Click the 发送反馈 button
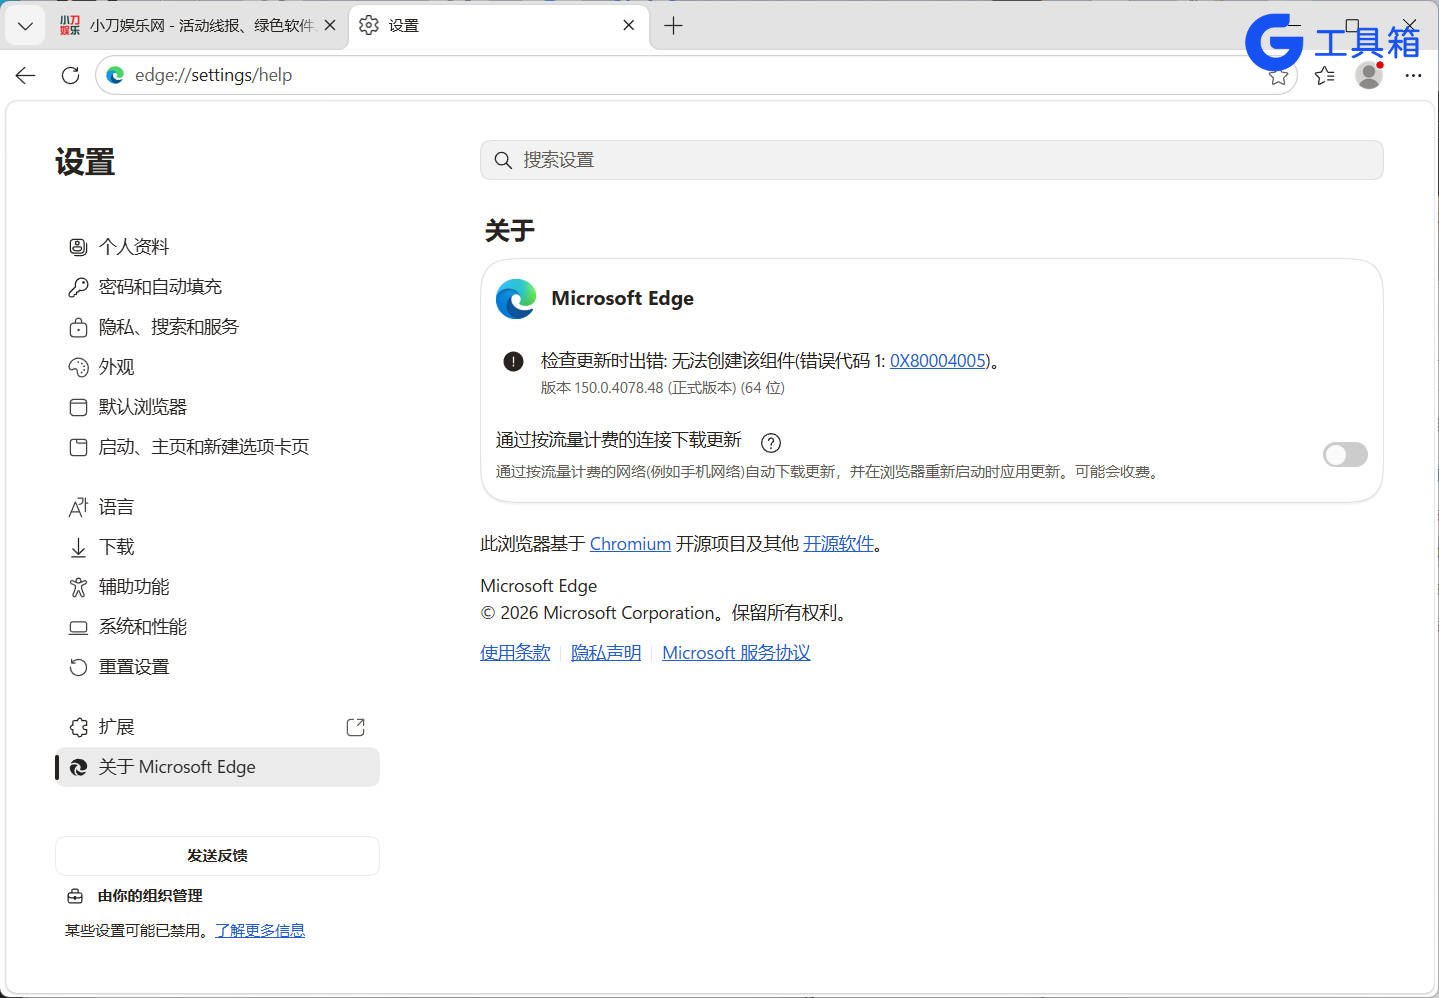This screenshot has width=1439, height=998. click(217, 856)
